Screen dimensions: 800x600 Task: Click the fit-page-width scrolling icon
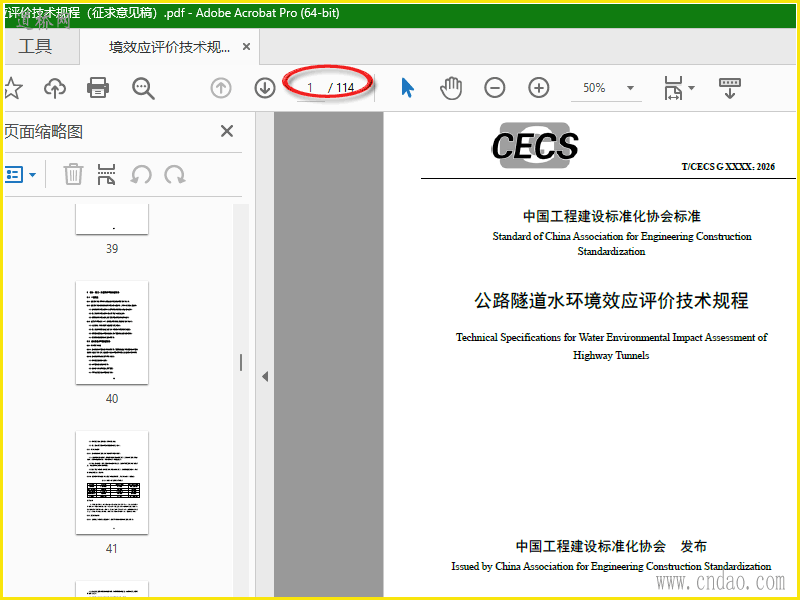(x=673, y=88)
